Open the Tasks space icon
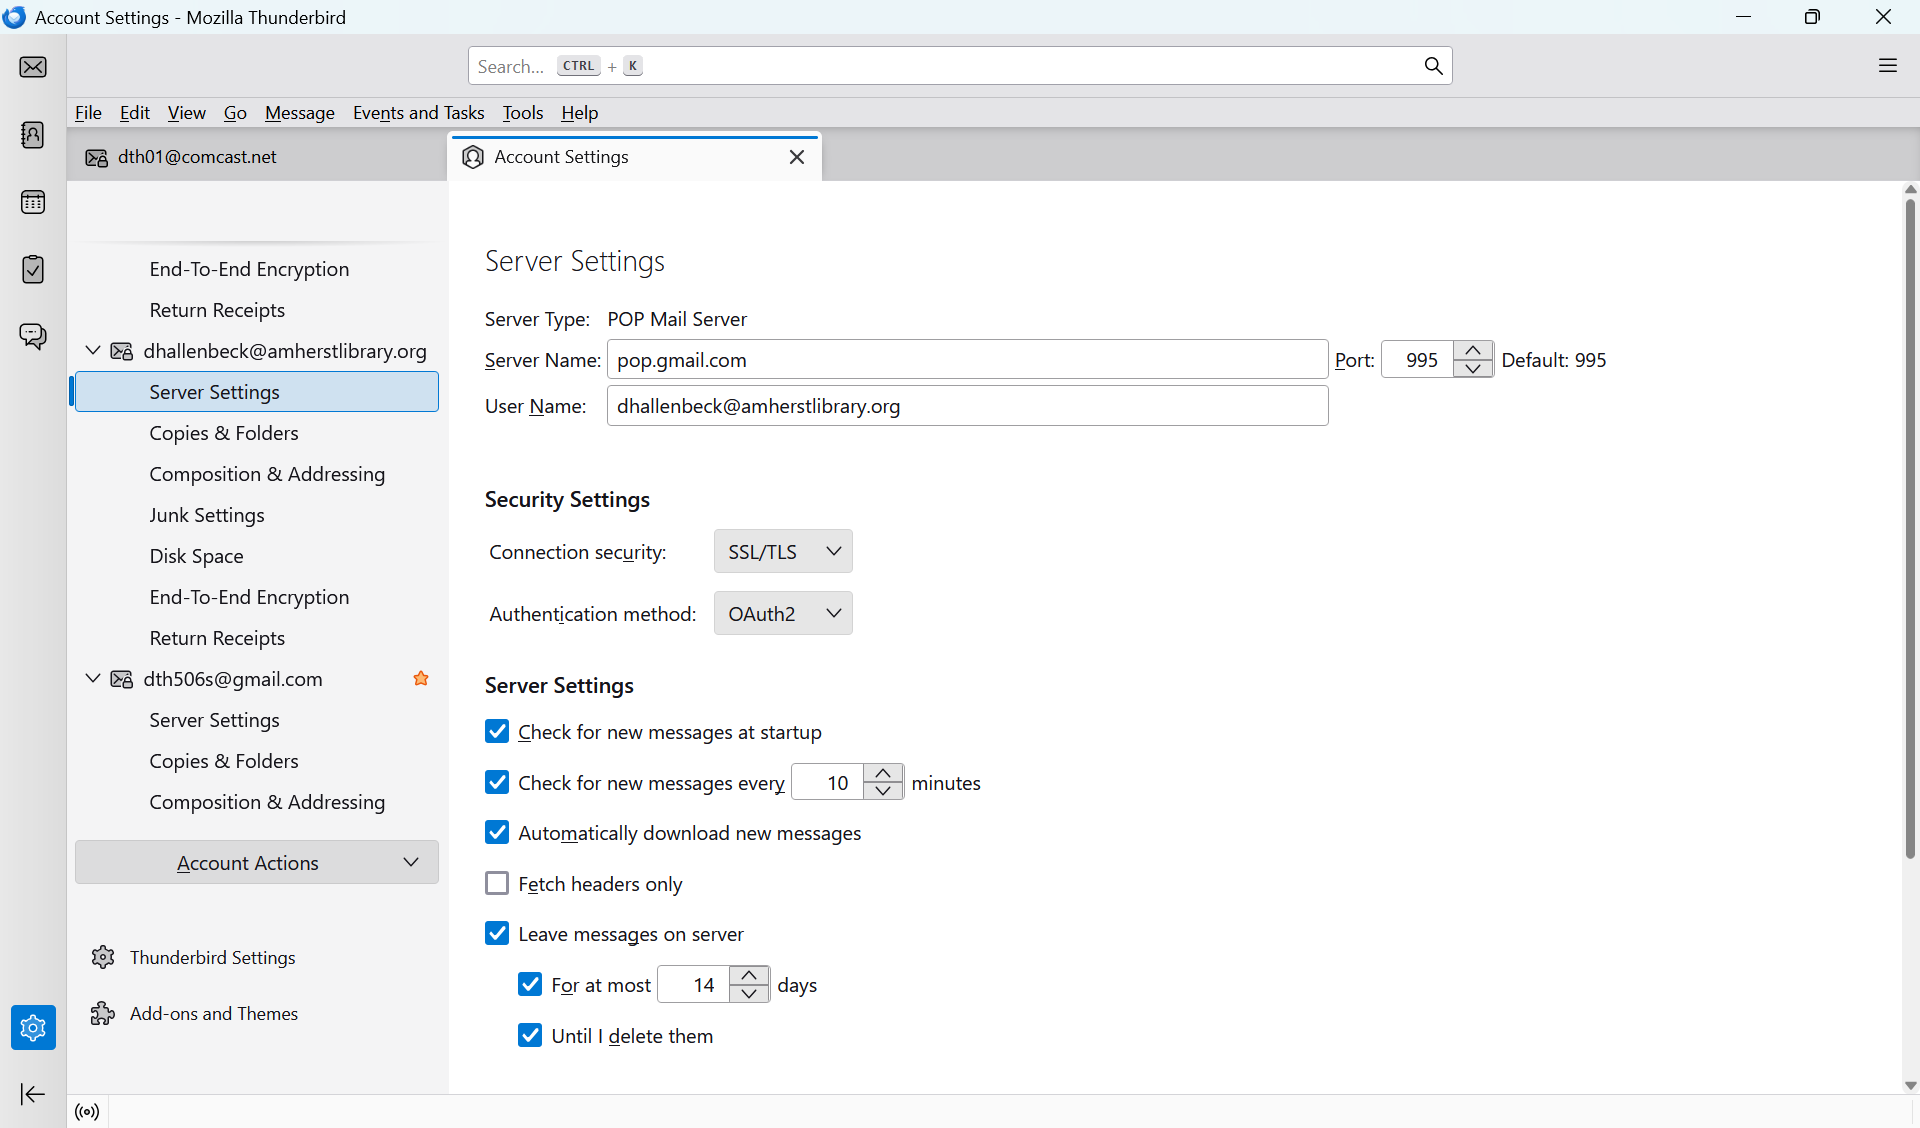 click(33, 269)
